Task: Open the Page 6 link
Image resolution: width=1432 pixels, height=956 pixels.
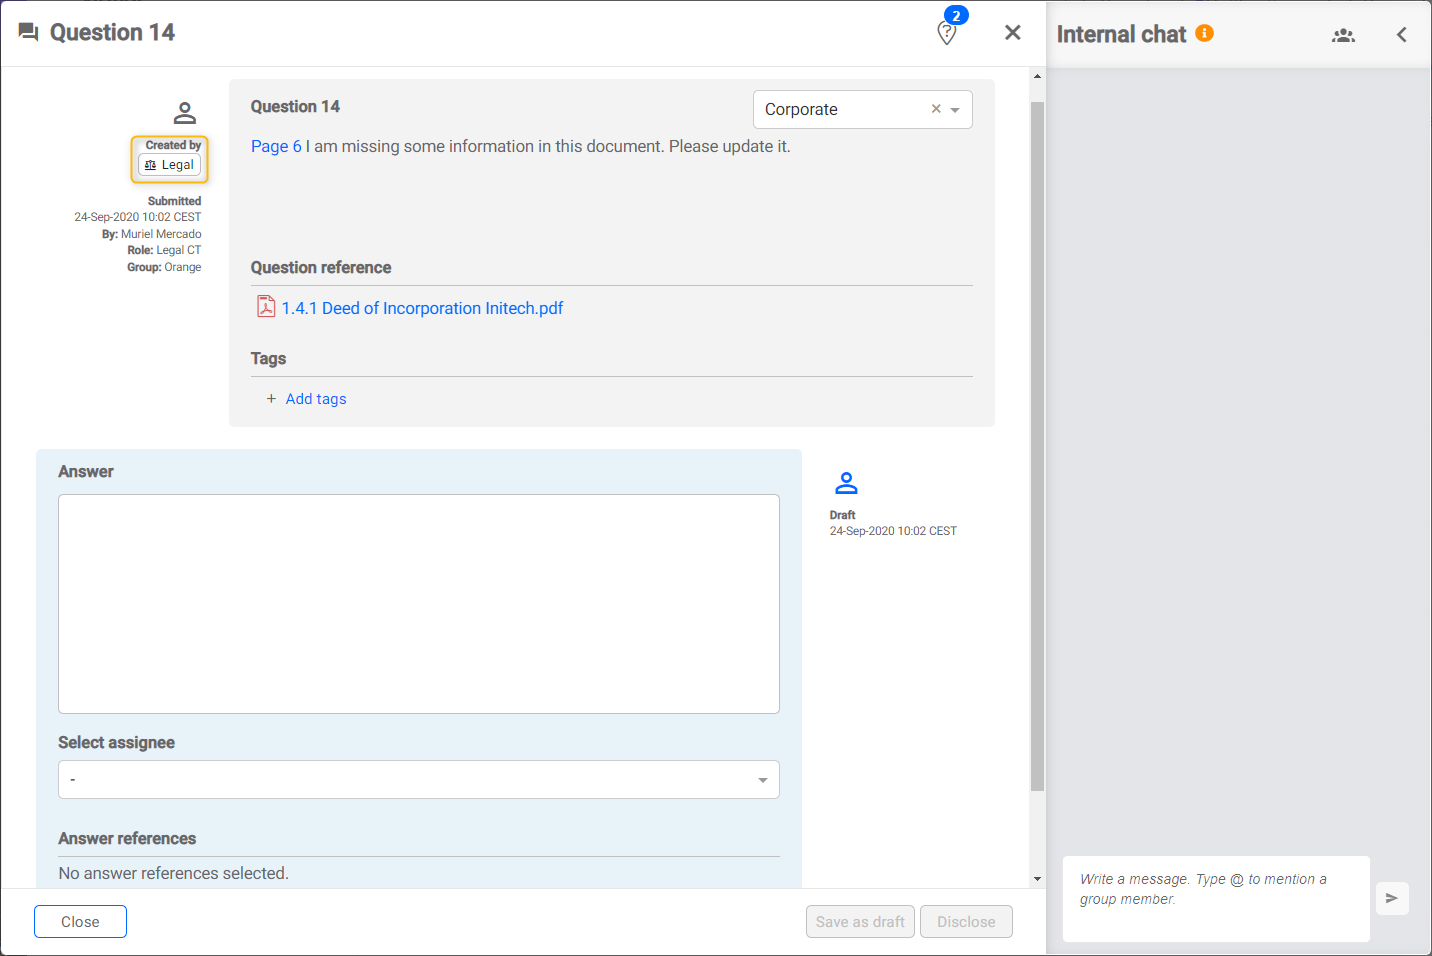Action: tap(276, 146)
